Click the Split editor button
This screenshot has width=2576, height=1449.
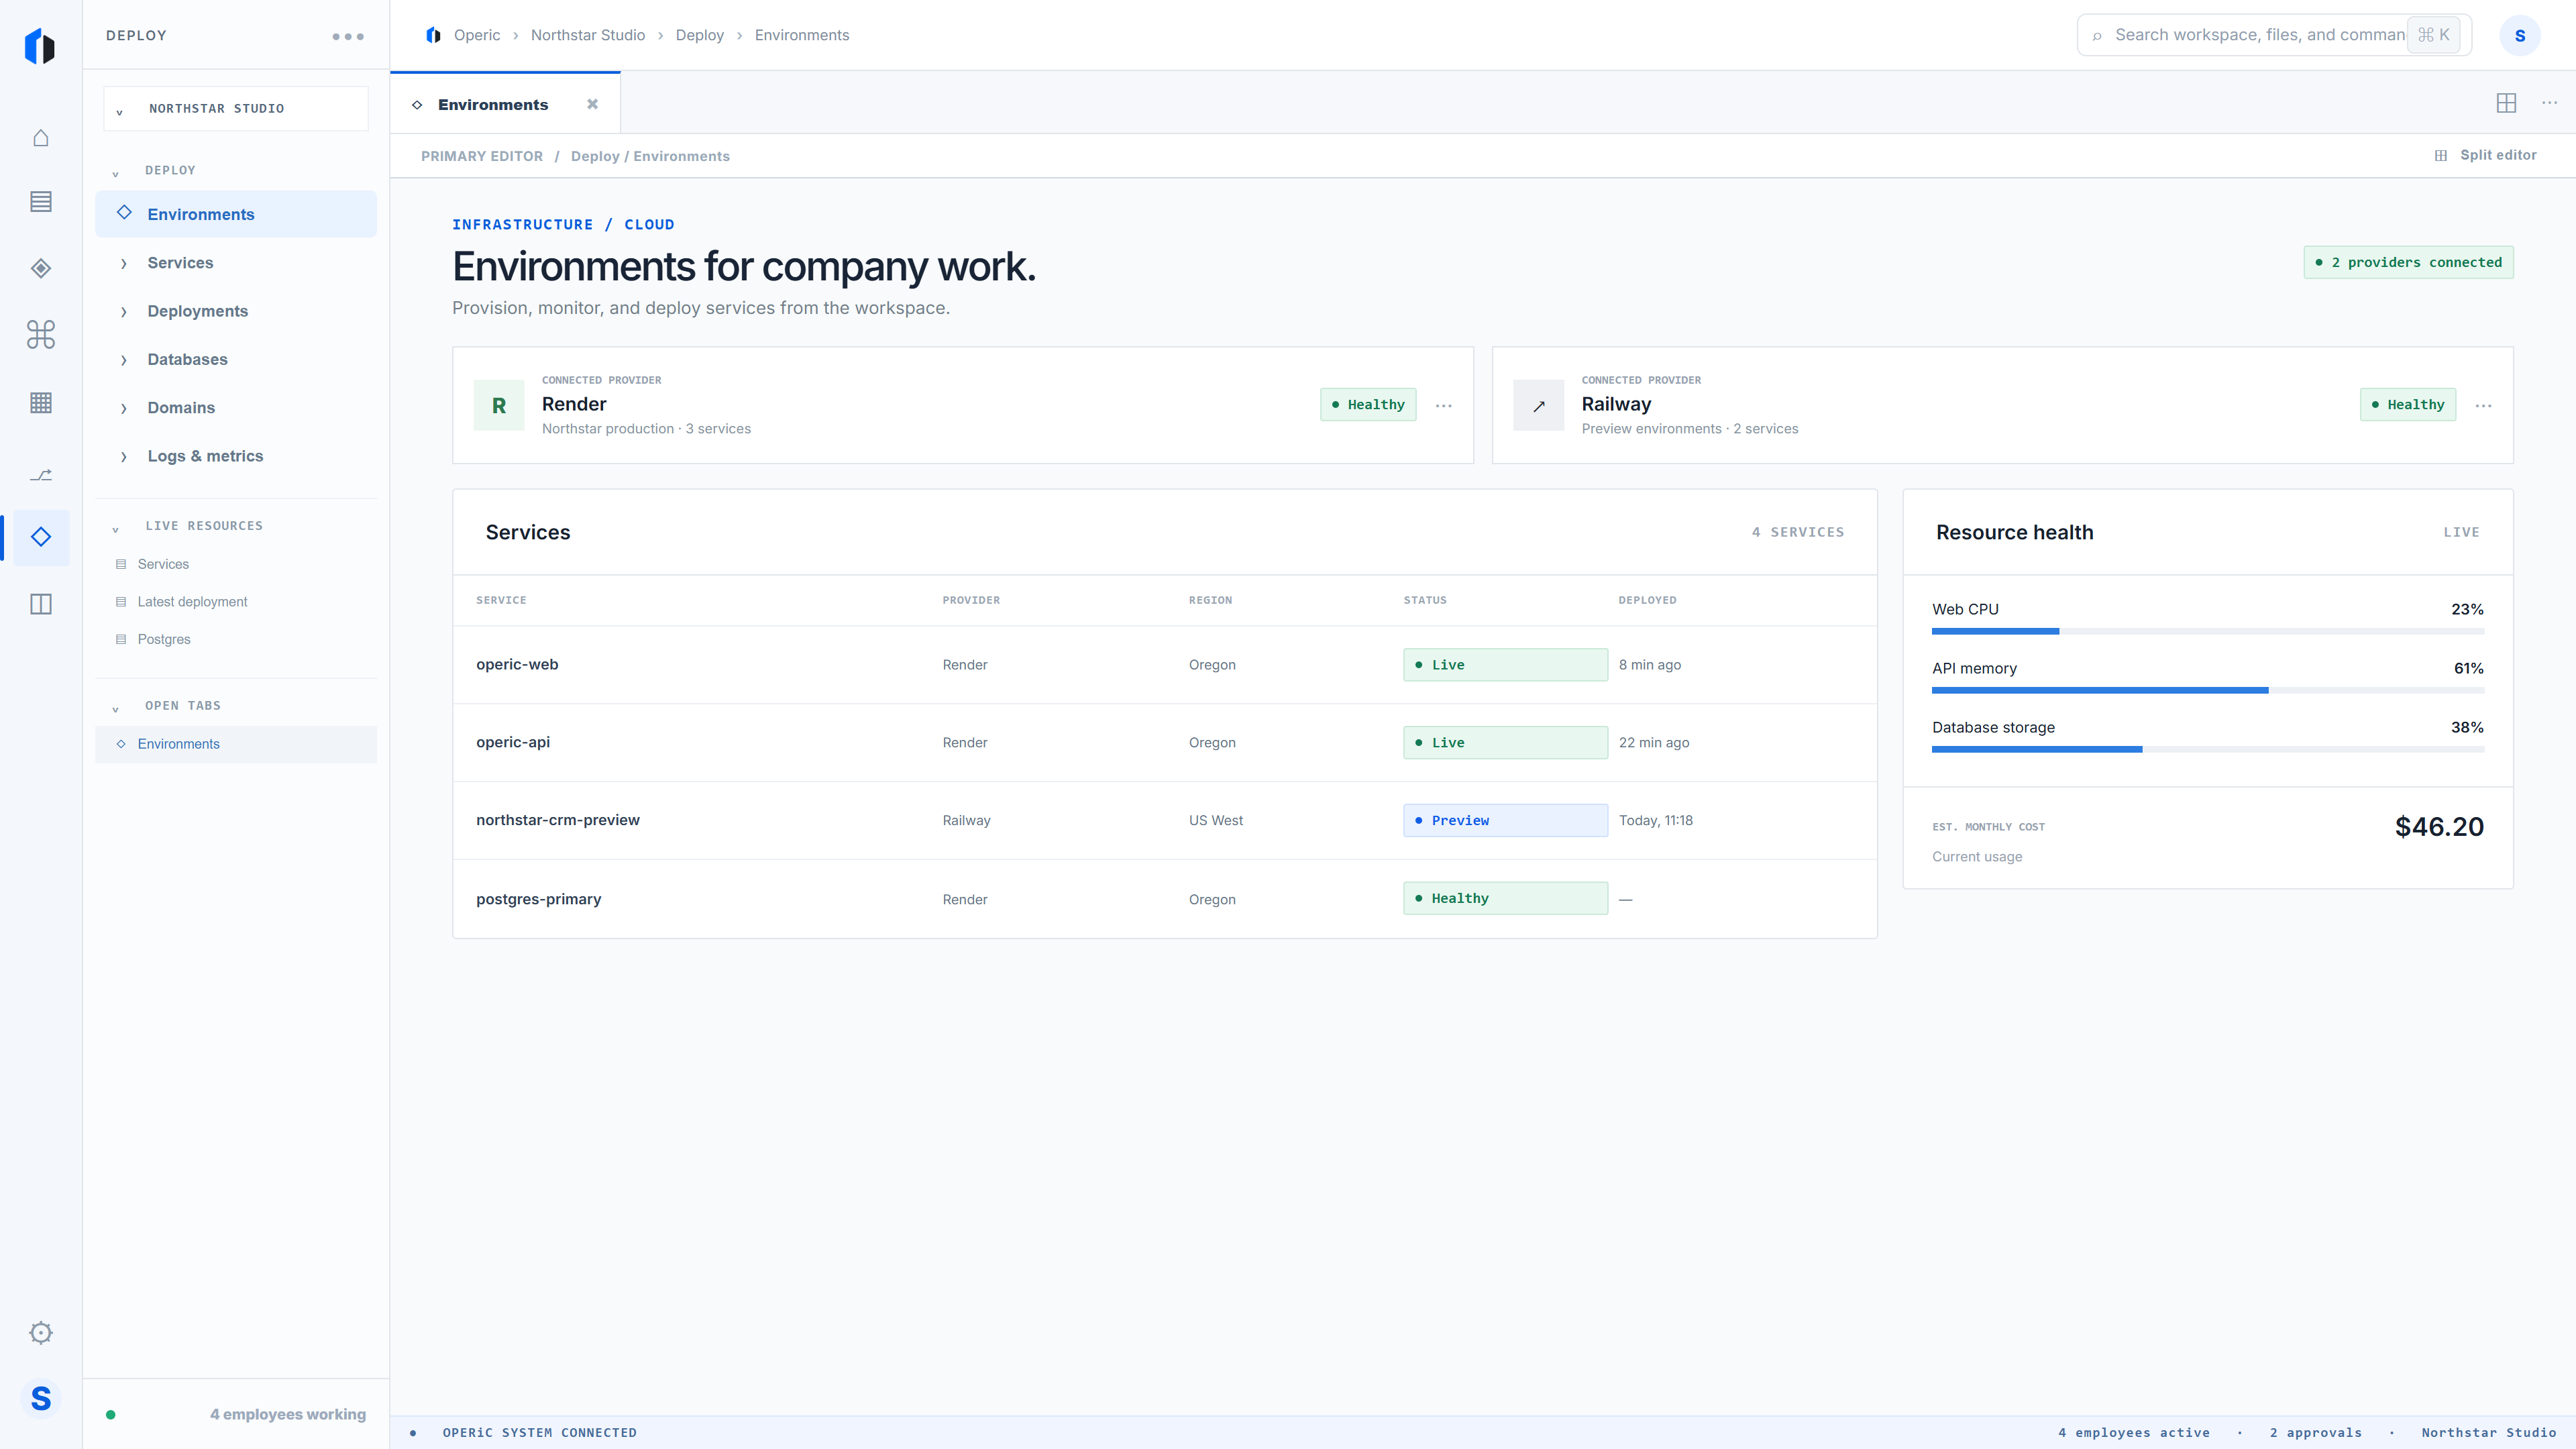[2486, 155]
